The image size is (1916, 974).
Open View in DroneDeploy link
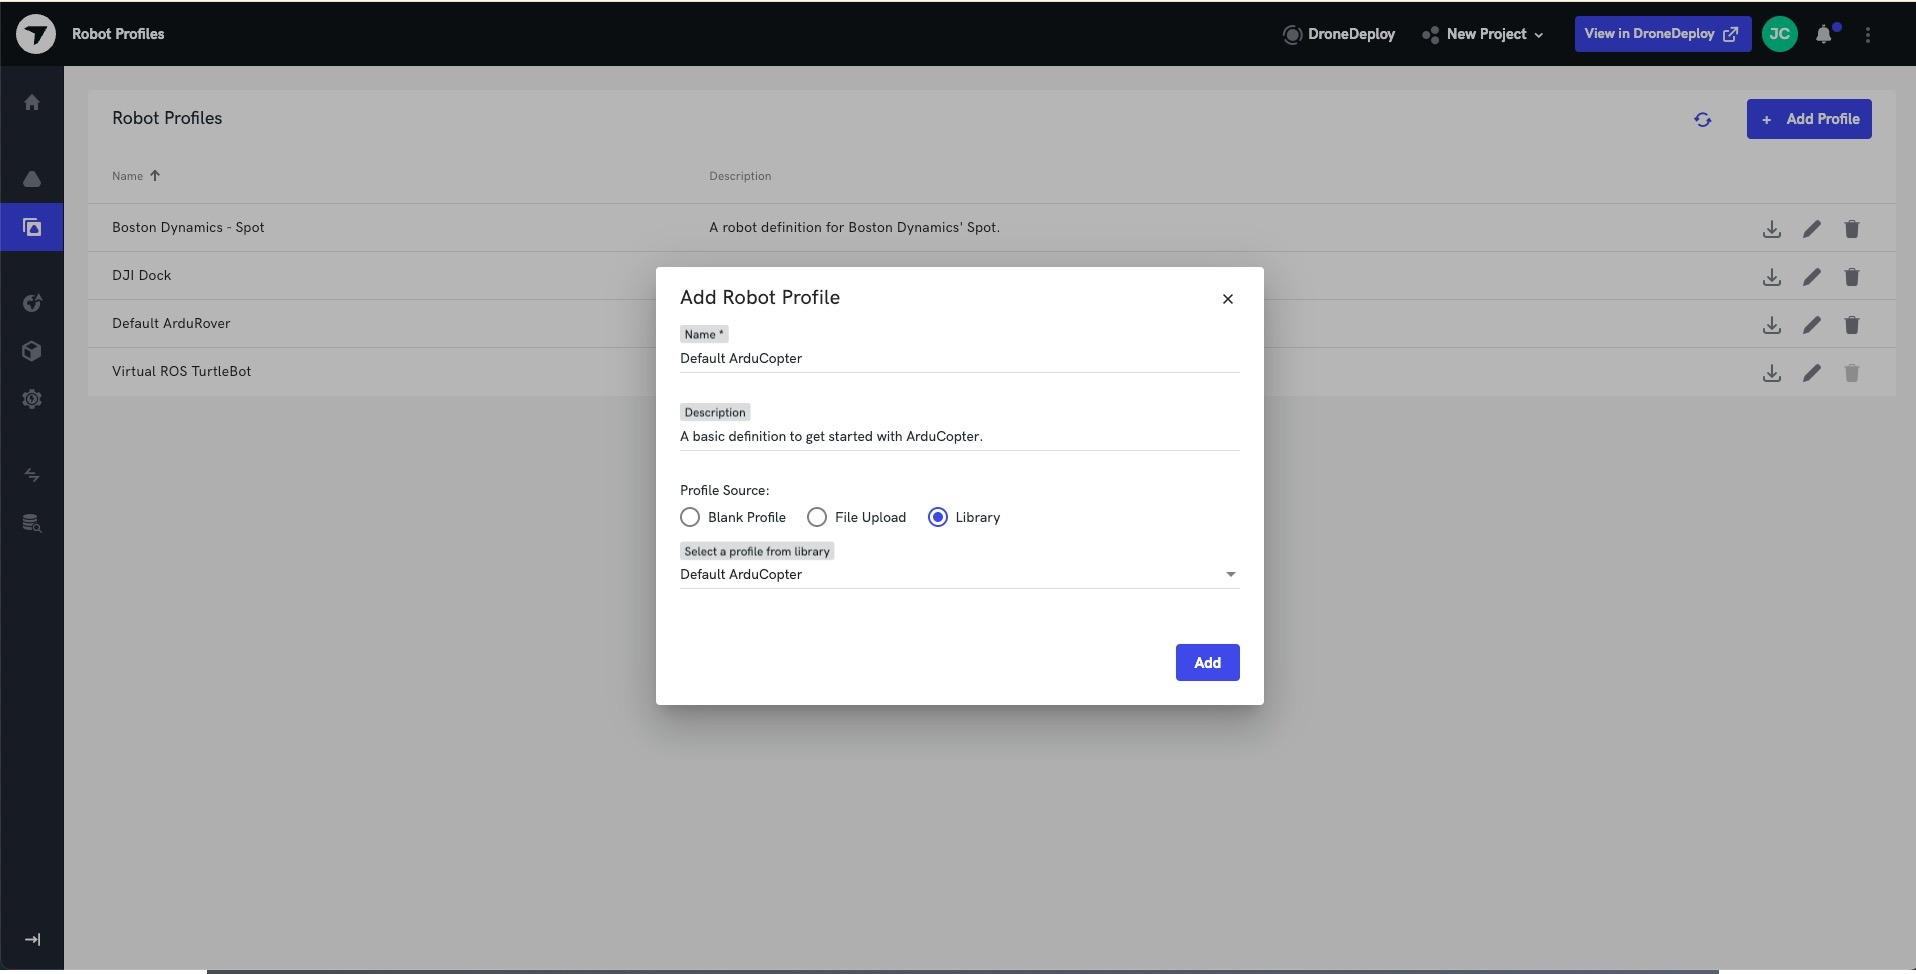[1662, 34]
